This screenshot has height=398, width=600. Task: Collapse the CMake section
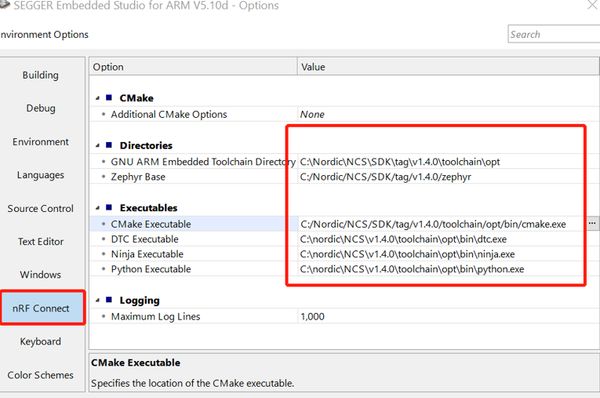click(x=98, y=98)
